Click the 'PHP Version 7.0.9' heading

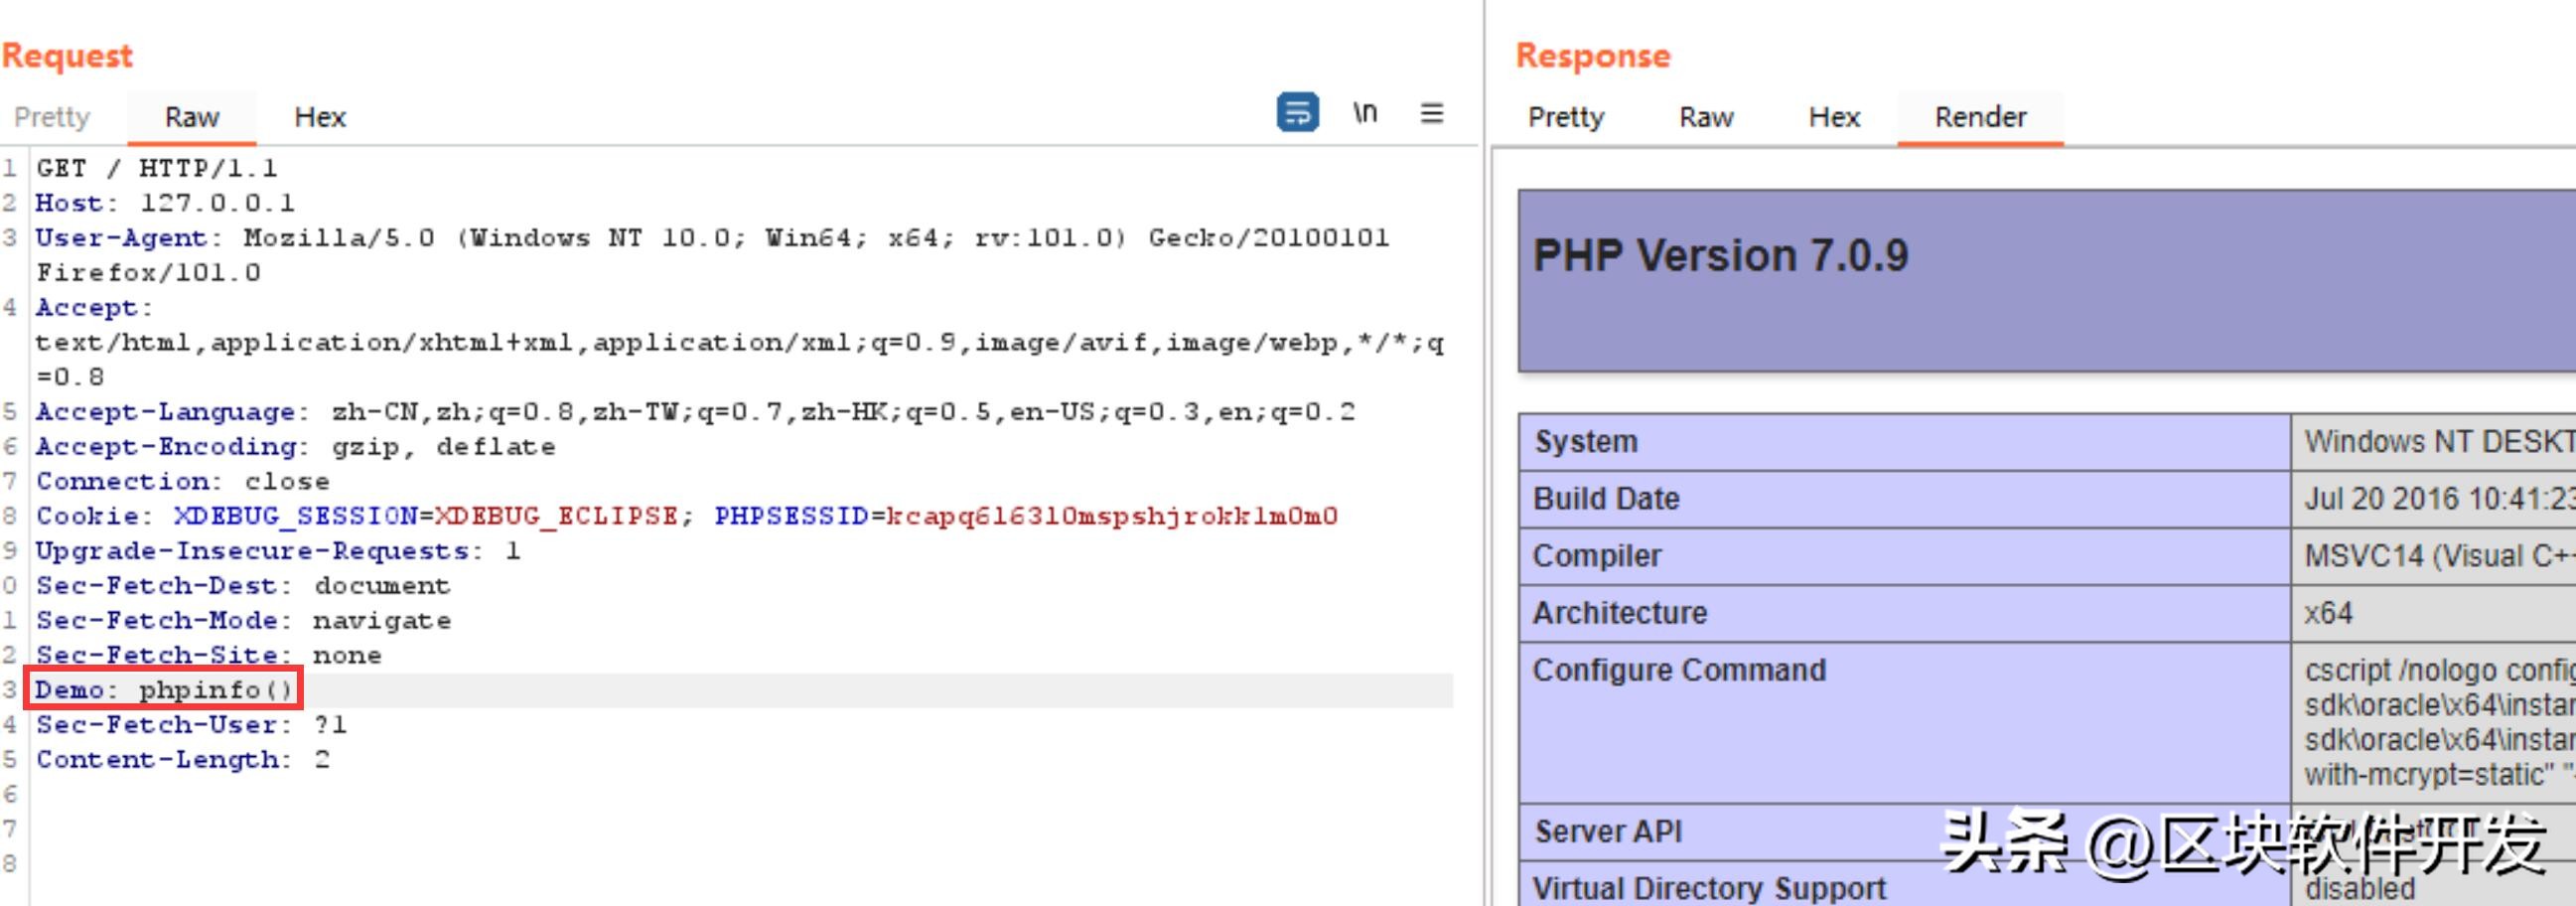(1720, 256)
